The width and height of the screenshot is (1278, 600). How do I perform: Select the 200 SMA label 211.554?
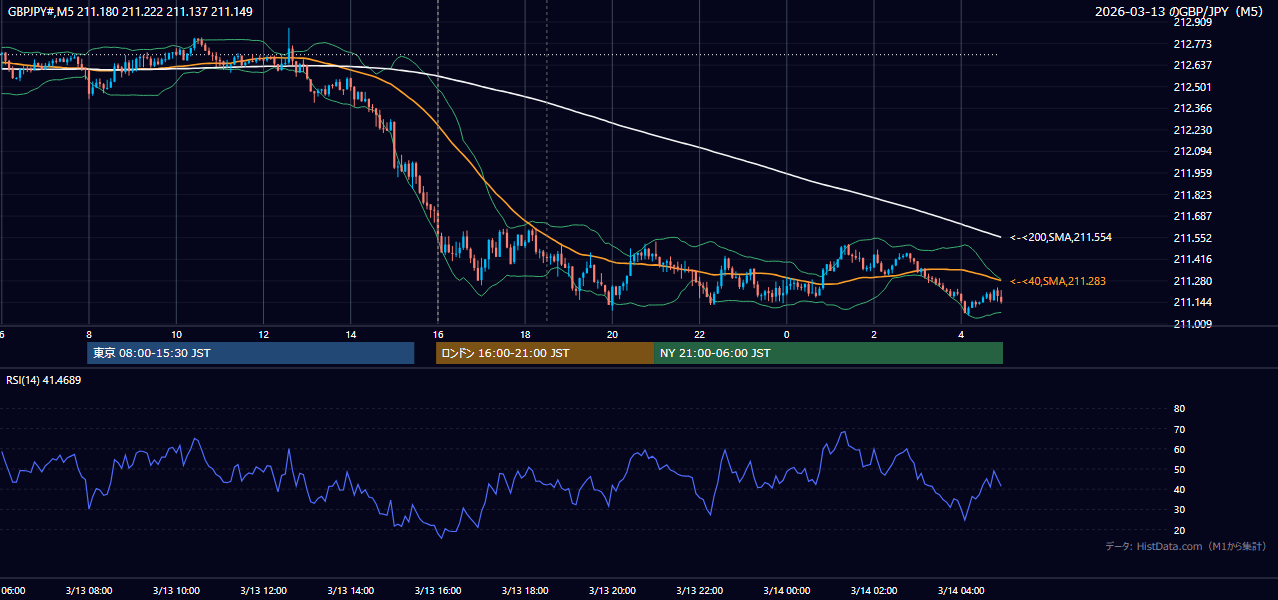(1061, 238)
